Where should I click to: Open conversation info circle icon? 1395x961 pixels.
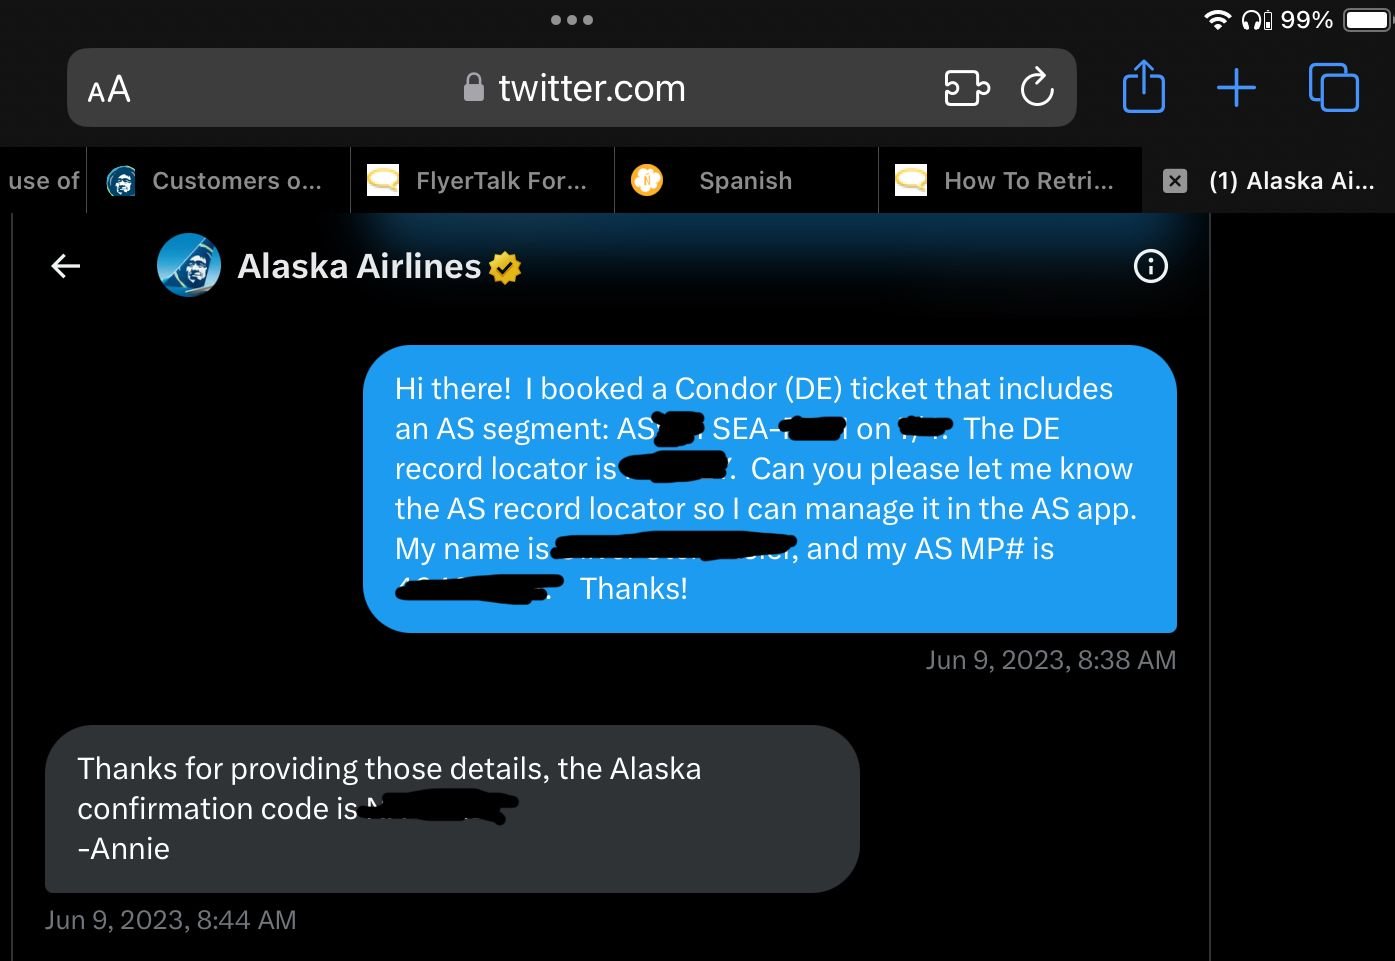coord(1150,266)
